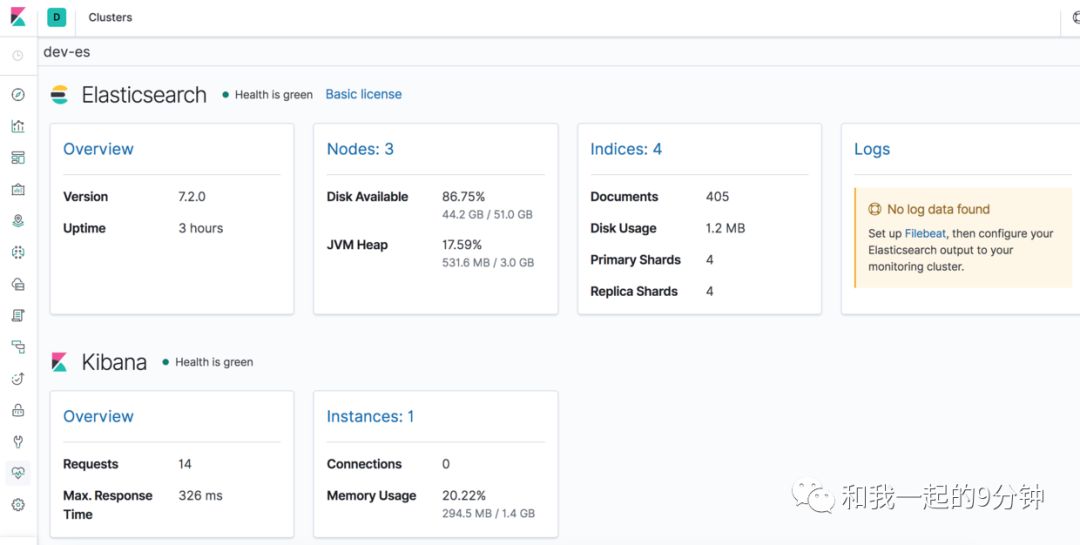Image resolution: width=1080 pixels, height=545 pixels.
Task: Open the Indices: 4 link
Action: (626, 149)
